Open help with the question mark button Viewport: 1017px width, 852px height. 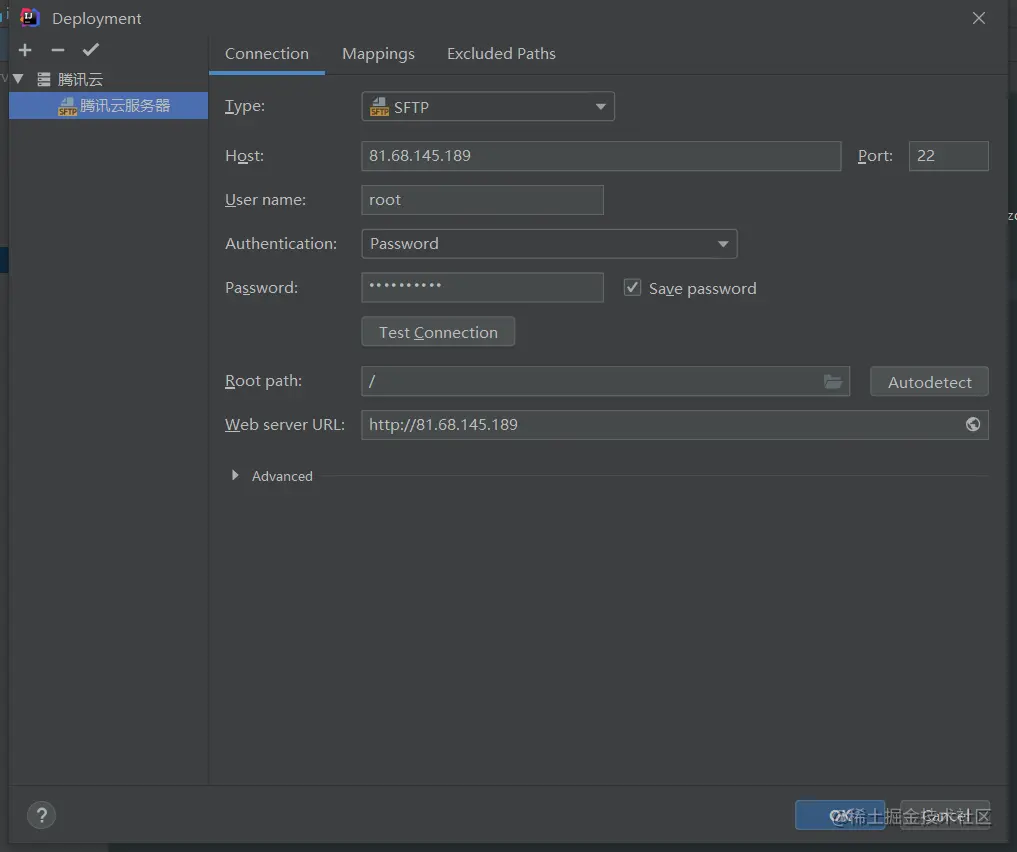pyautogui.click(x=42, y=815)
